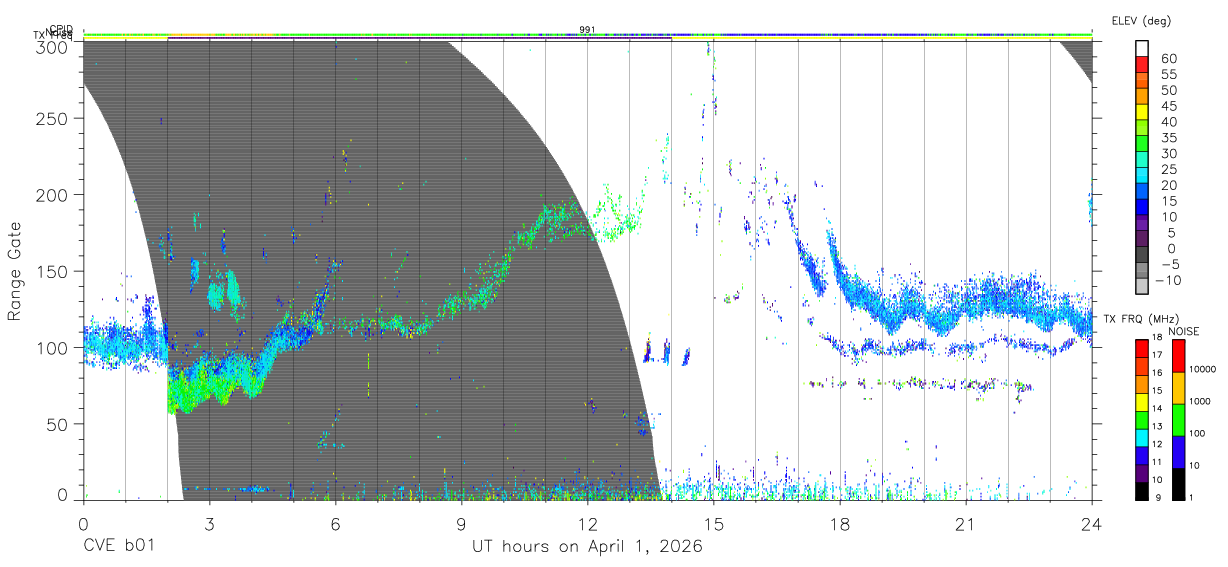Click the "991" CPID value at top
1228x567 pixels.
coord(587,30)
